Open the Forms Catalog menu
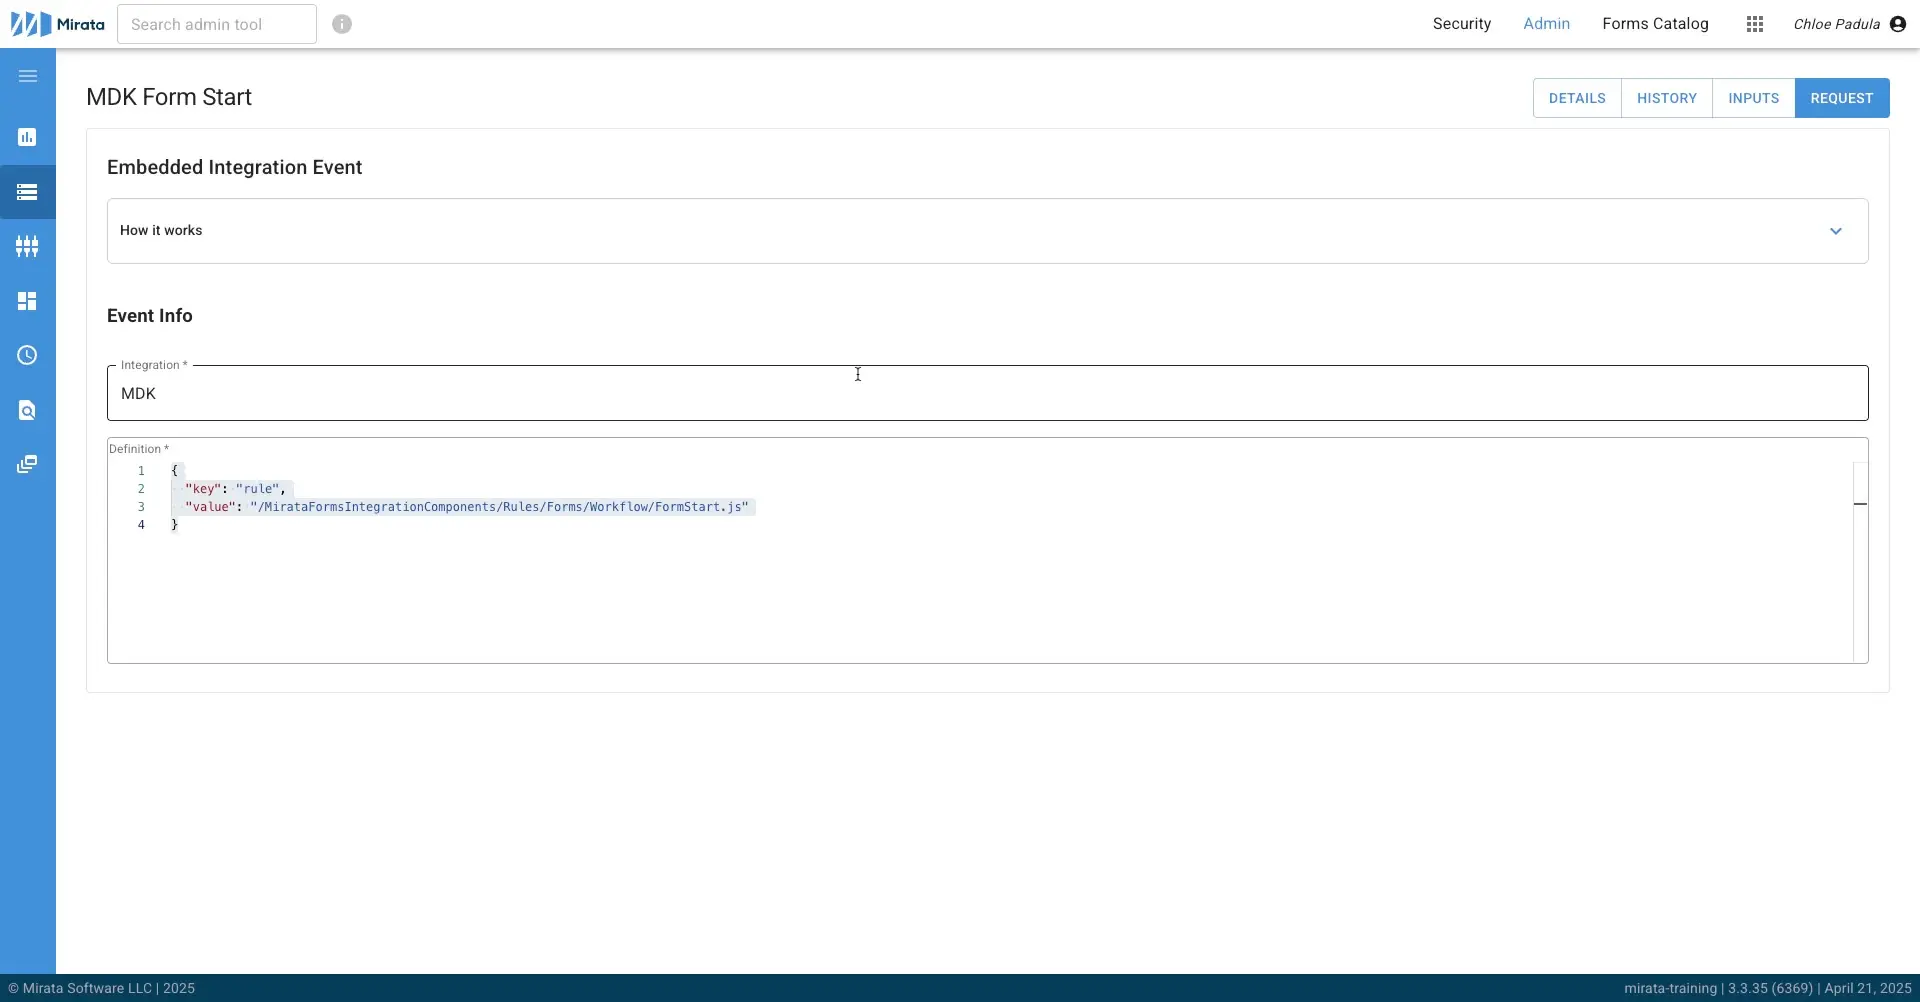The width and height of the screenshot is (1920, 1002). [1656, 23]
